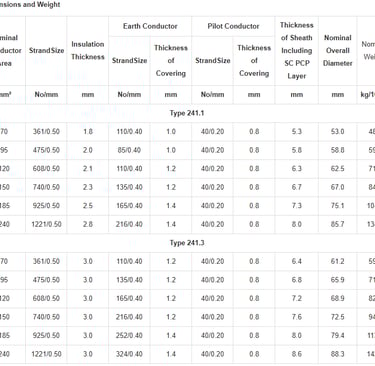Click Thickness of Covering under Earth Conductor

171,60
